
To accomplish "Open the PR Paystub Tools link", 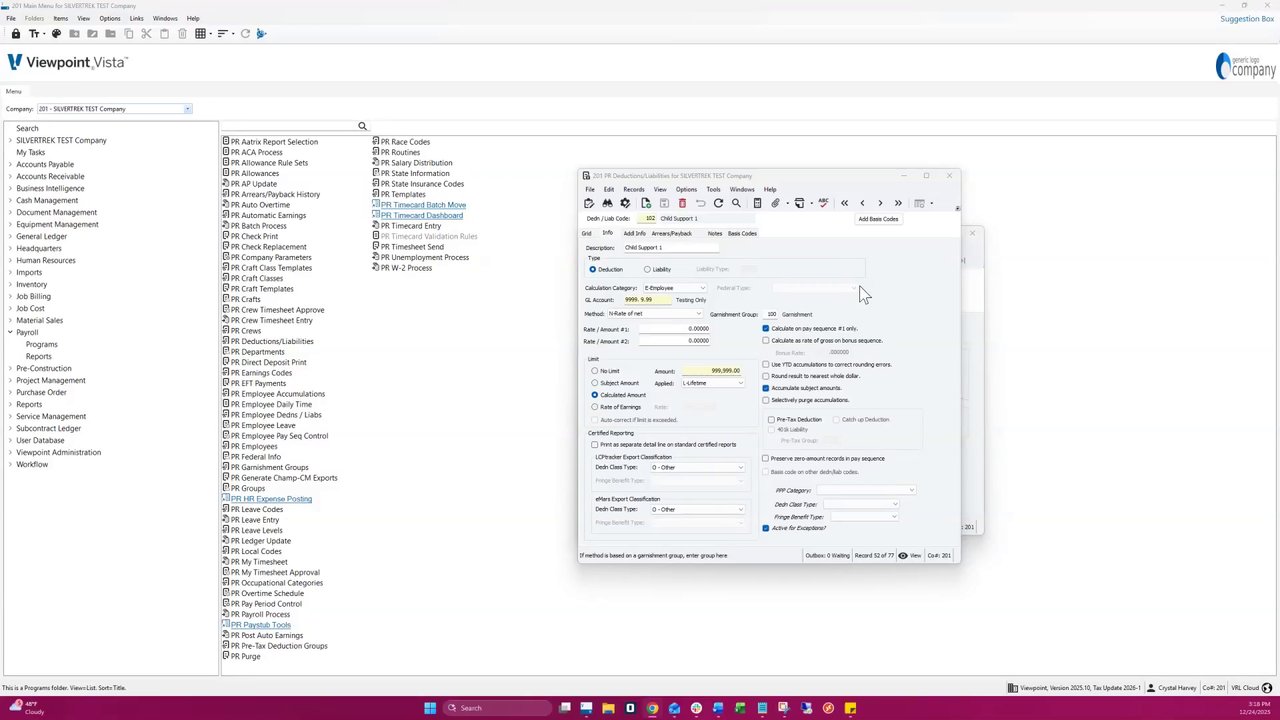I will tap(260, 625).
